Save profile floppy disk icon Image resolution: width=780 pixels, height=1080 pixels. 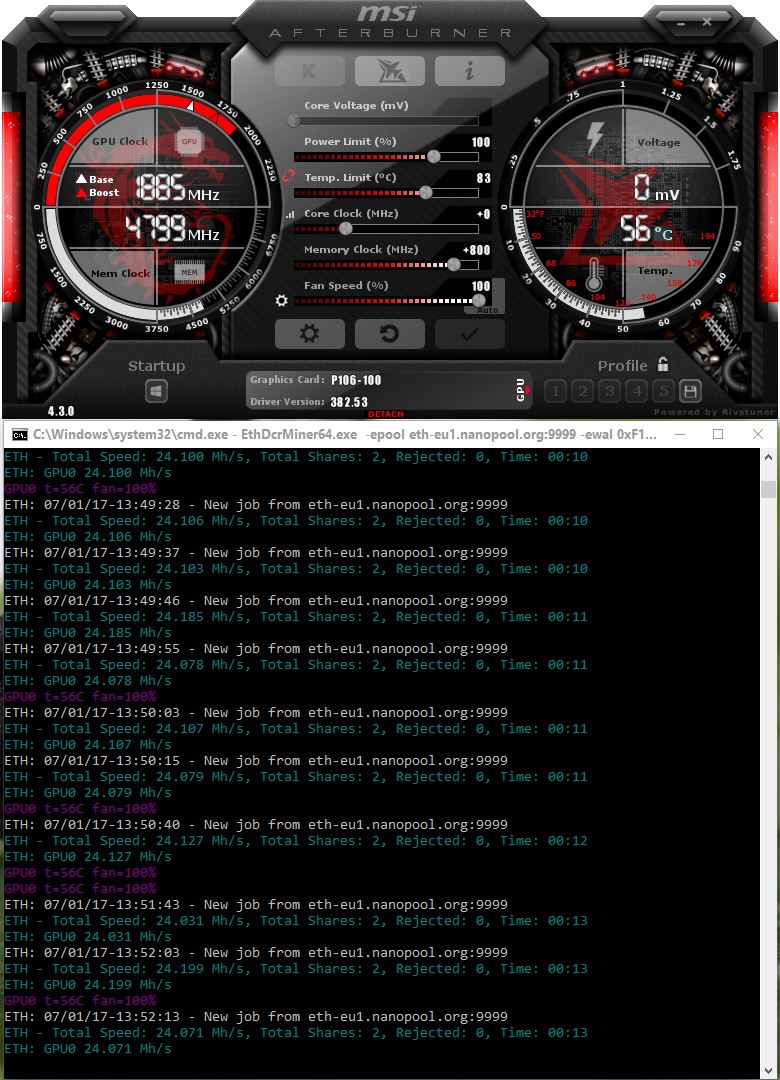(690, 392)
